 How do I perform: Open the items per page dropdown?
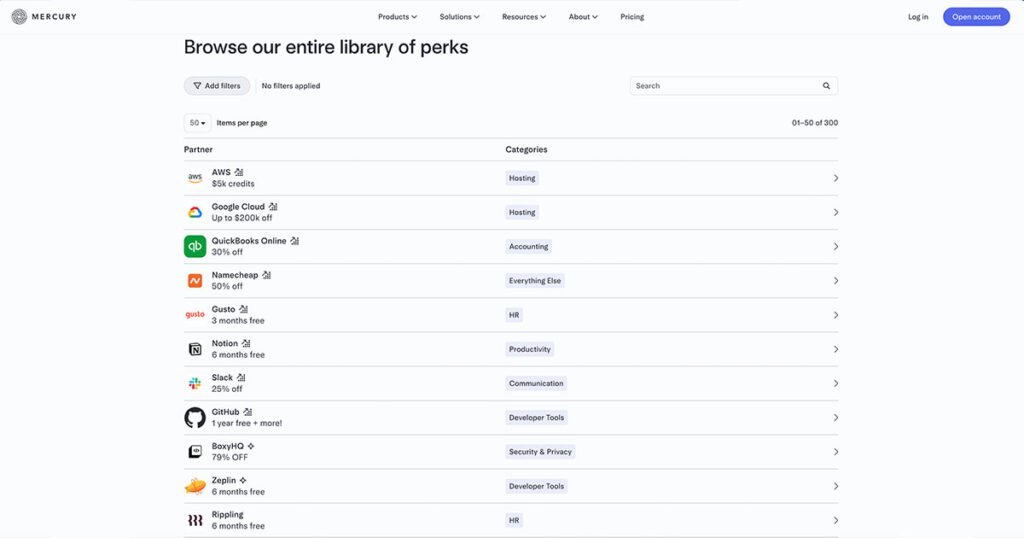click(197, 123)
